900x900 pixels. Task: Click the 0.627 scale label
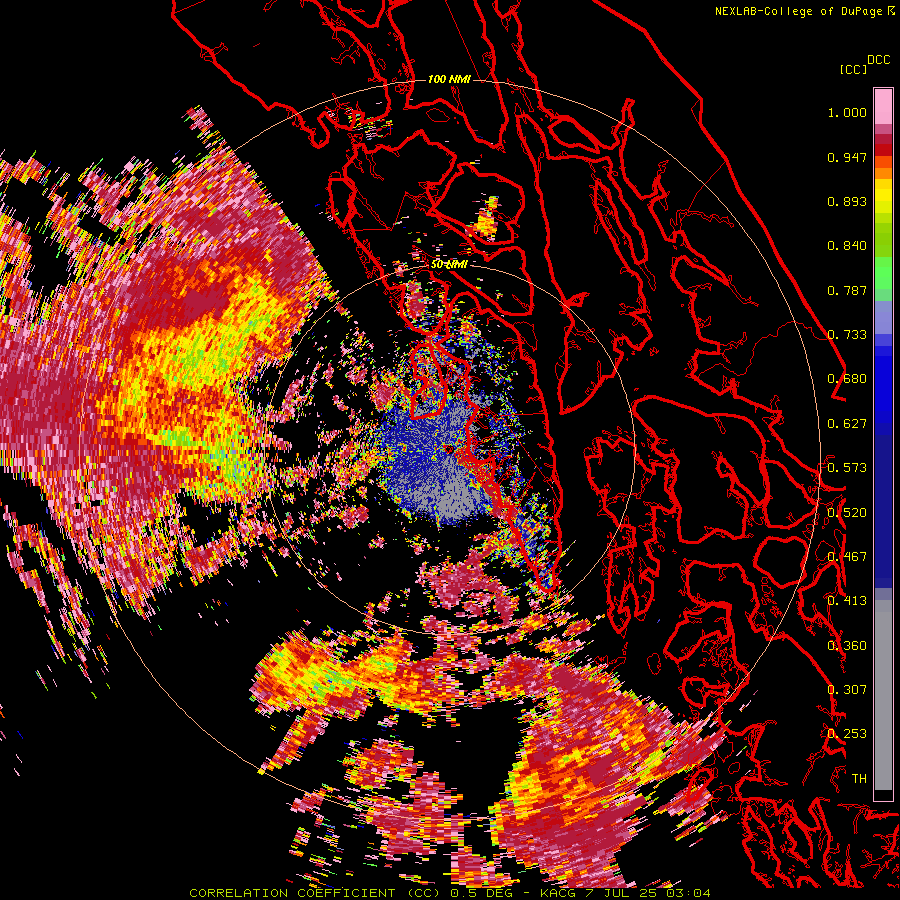tap(847, 424)
